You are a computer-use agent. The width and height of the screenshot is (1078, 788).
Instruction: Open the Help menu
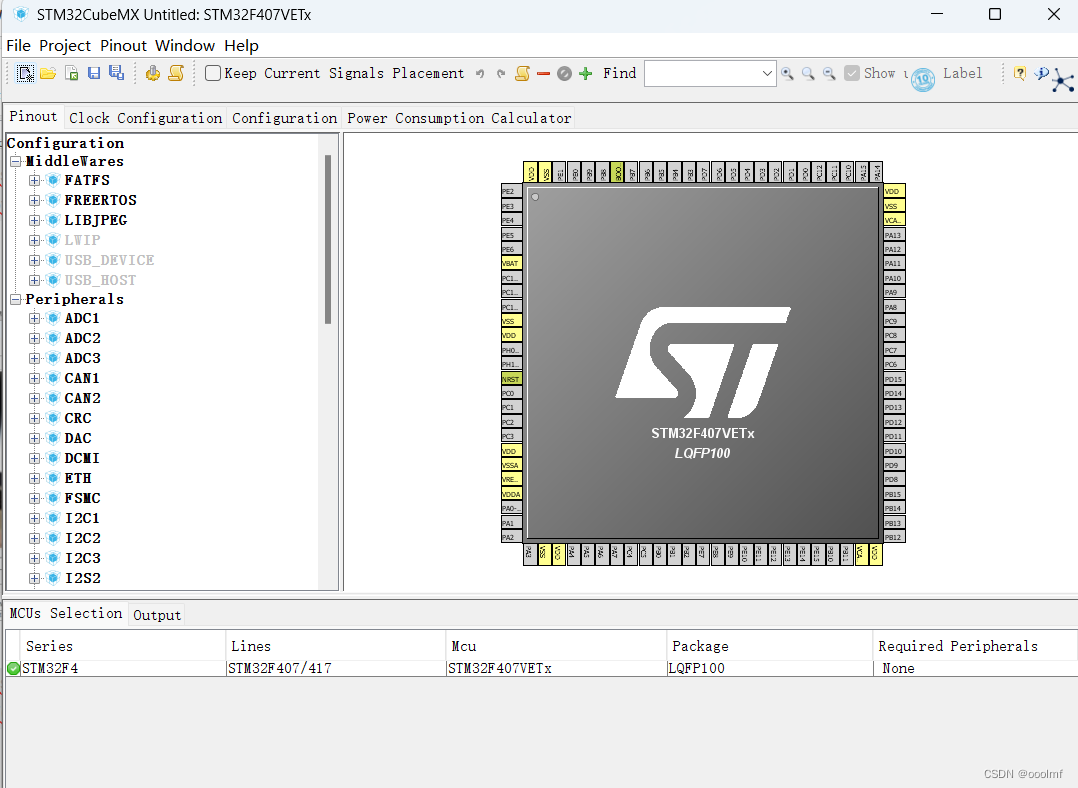pyautogui.click(x=241, y=46)
